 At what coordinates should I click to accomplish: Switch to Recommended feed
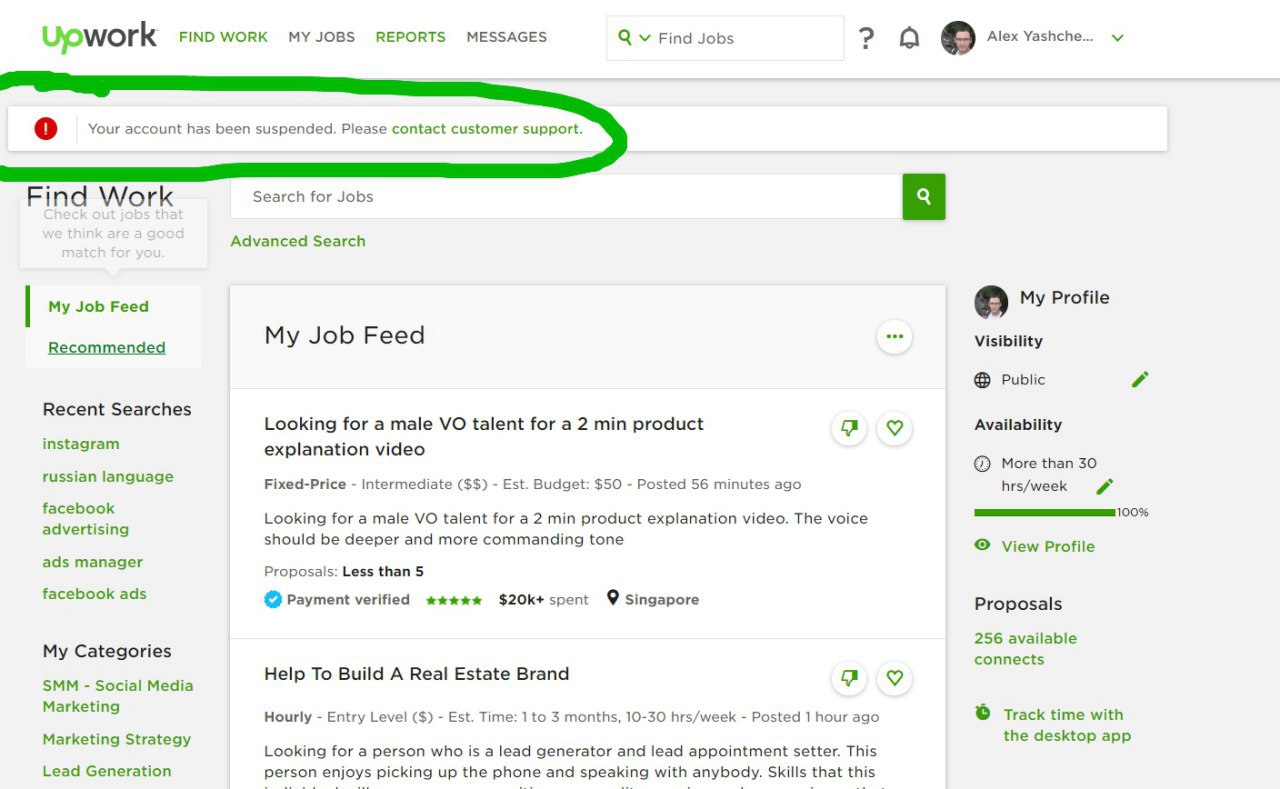pyautogui.click(x=107, y=348)
